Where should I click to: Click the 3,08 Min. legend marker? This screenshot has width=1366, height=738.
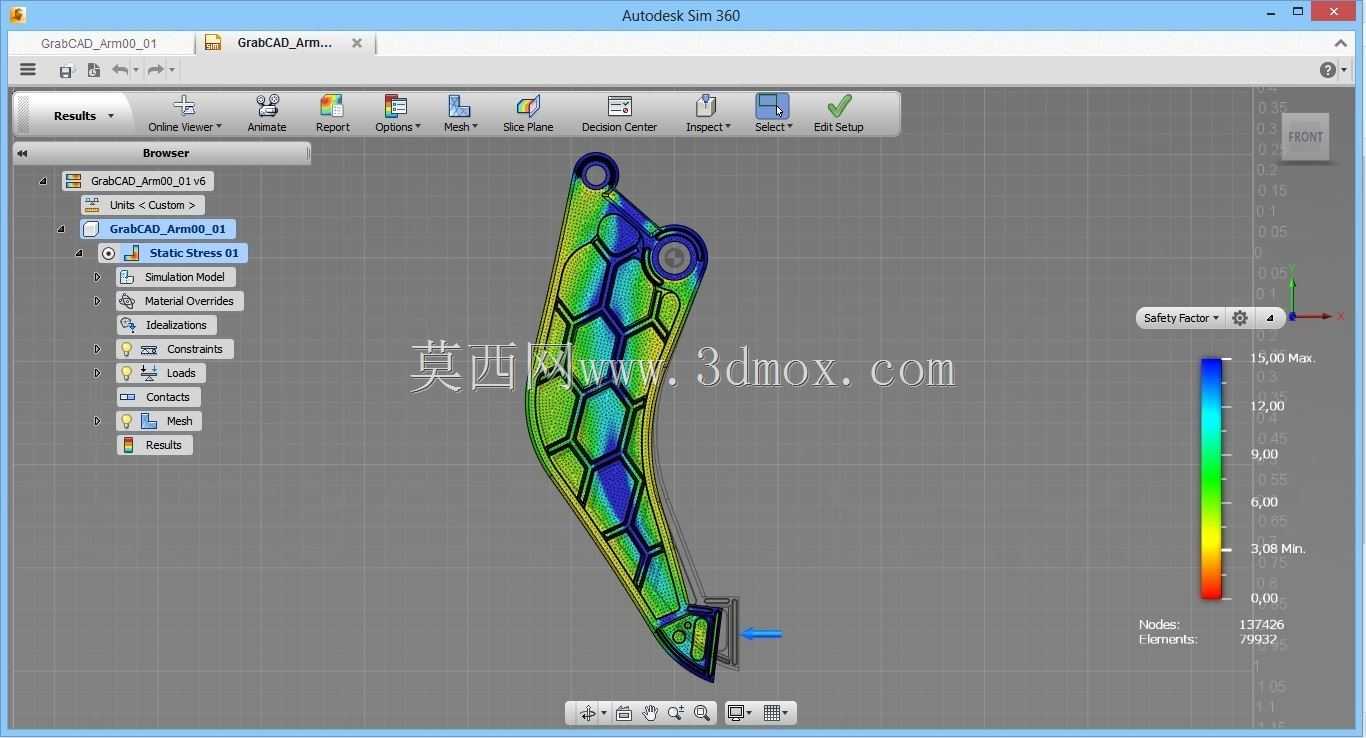point(1278,549)
